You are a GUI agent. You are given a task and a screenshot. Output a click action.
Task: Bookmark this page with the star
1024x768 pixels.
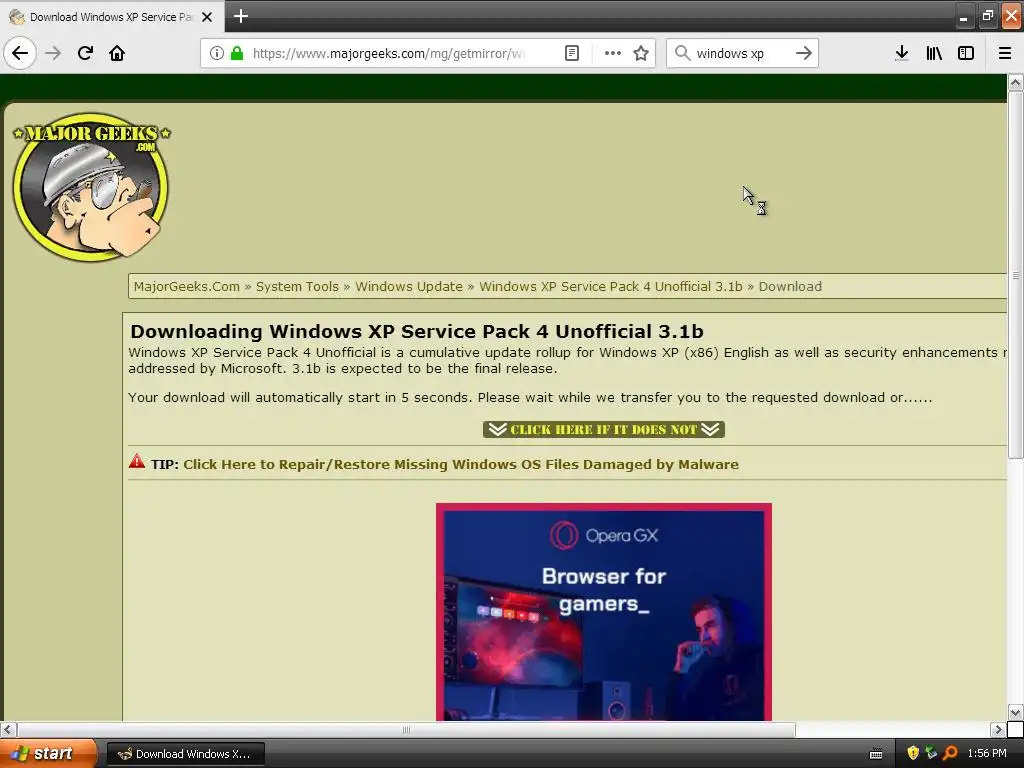tap(641, 53)
